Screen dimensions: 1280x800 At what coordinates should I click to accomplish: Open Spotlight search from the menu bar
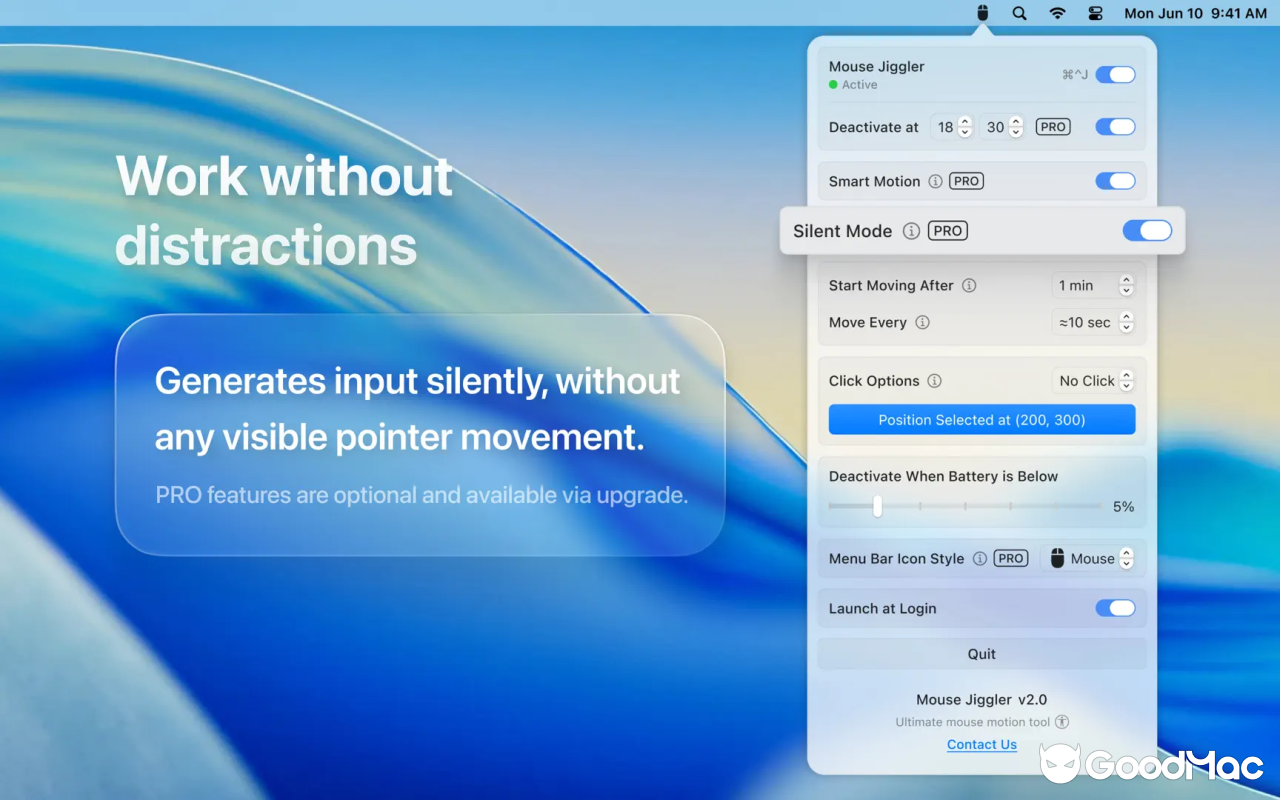pyautogui.click(x=1019, y=13)
